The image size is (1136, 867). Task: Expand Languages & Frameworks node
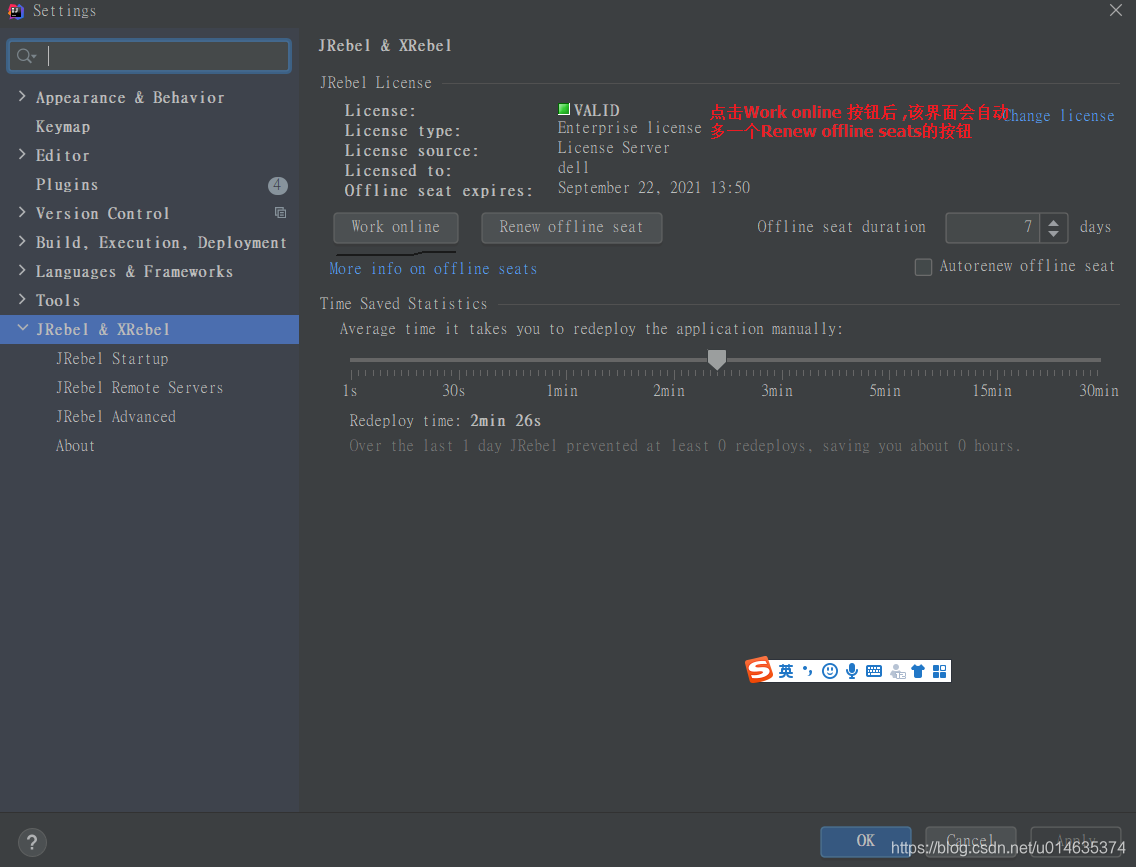[x=22, y=271]
